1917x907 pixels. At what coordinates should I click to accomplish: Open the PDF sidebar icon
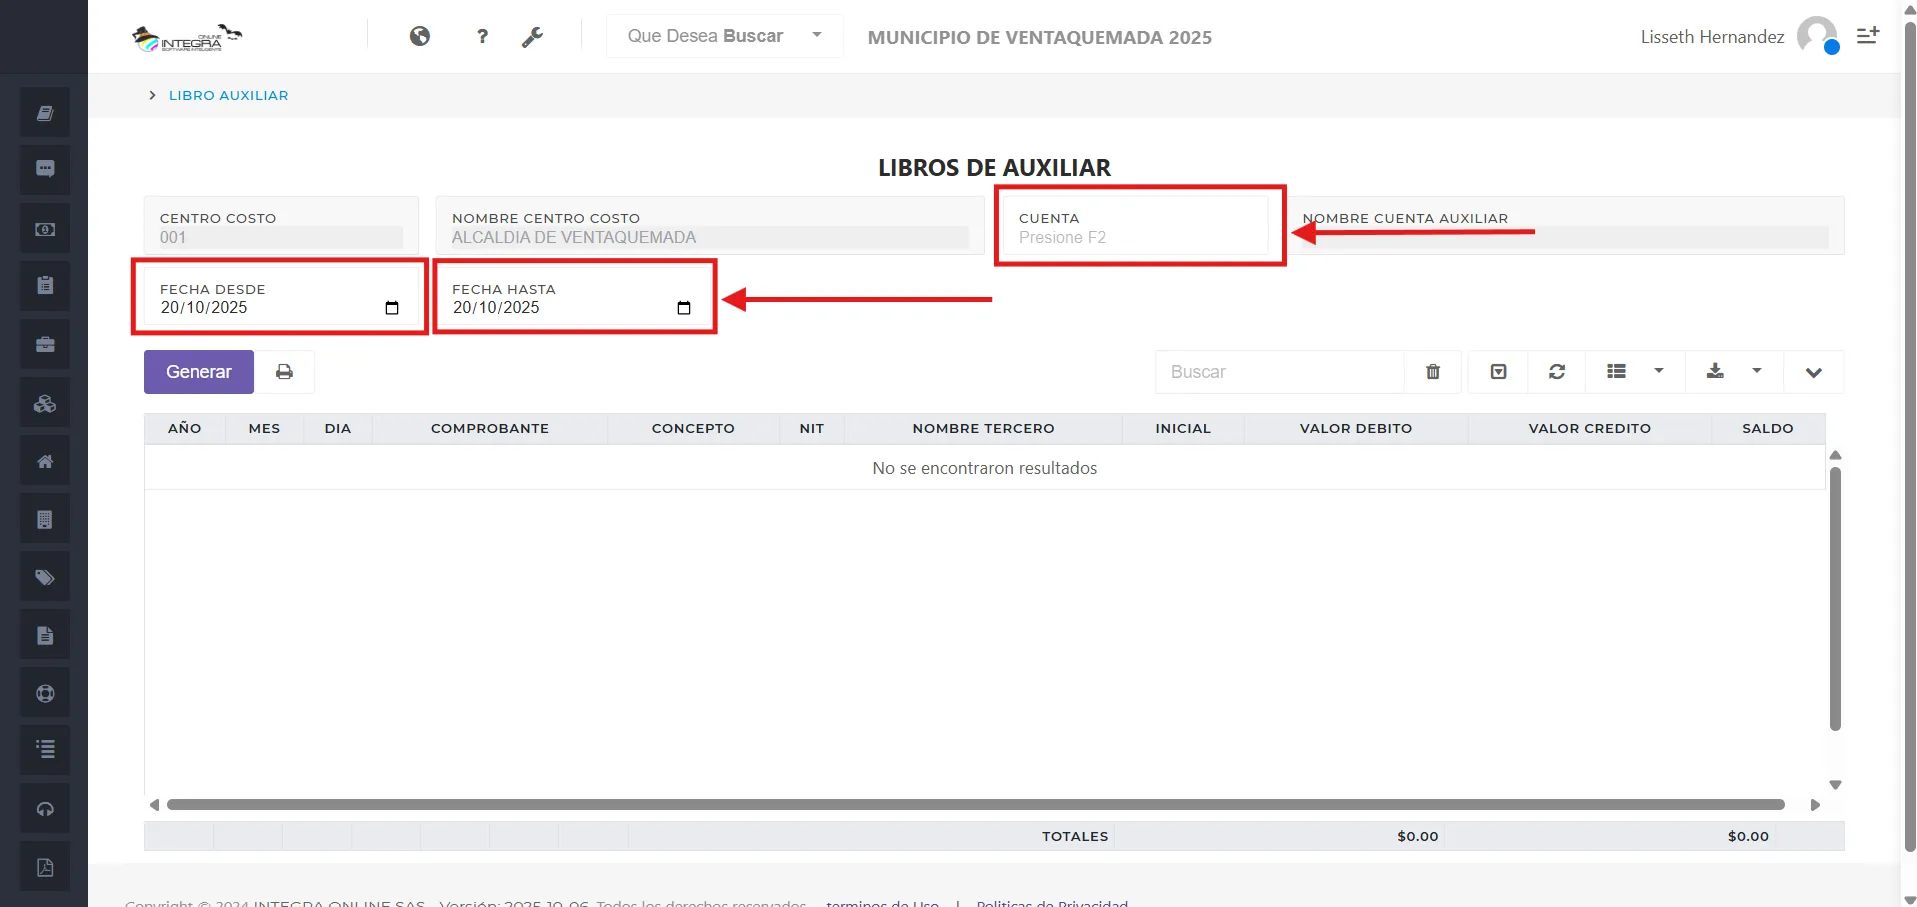44,866
